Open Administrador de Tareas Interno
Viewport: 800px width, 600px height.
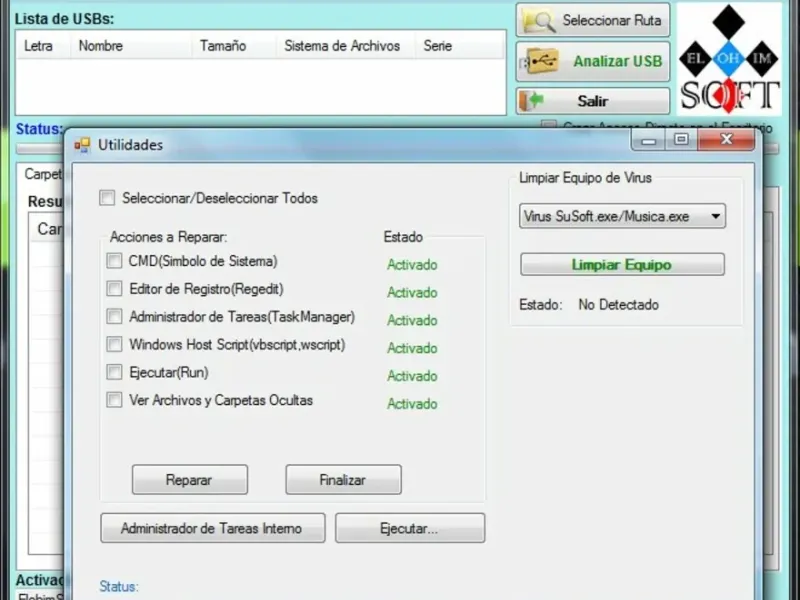[213, 528]
